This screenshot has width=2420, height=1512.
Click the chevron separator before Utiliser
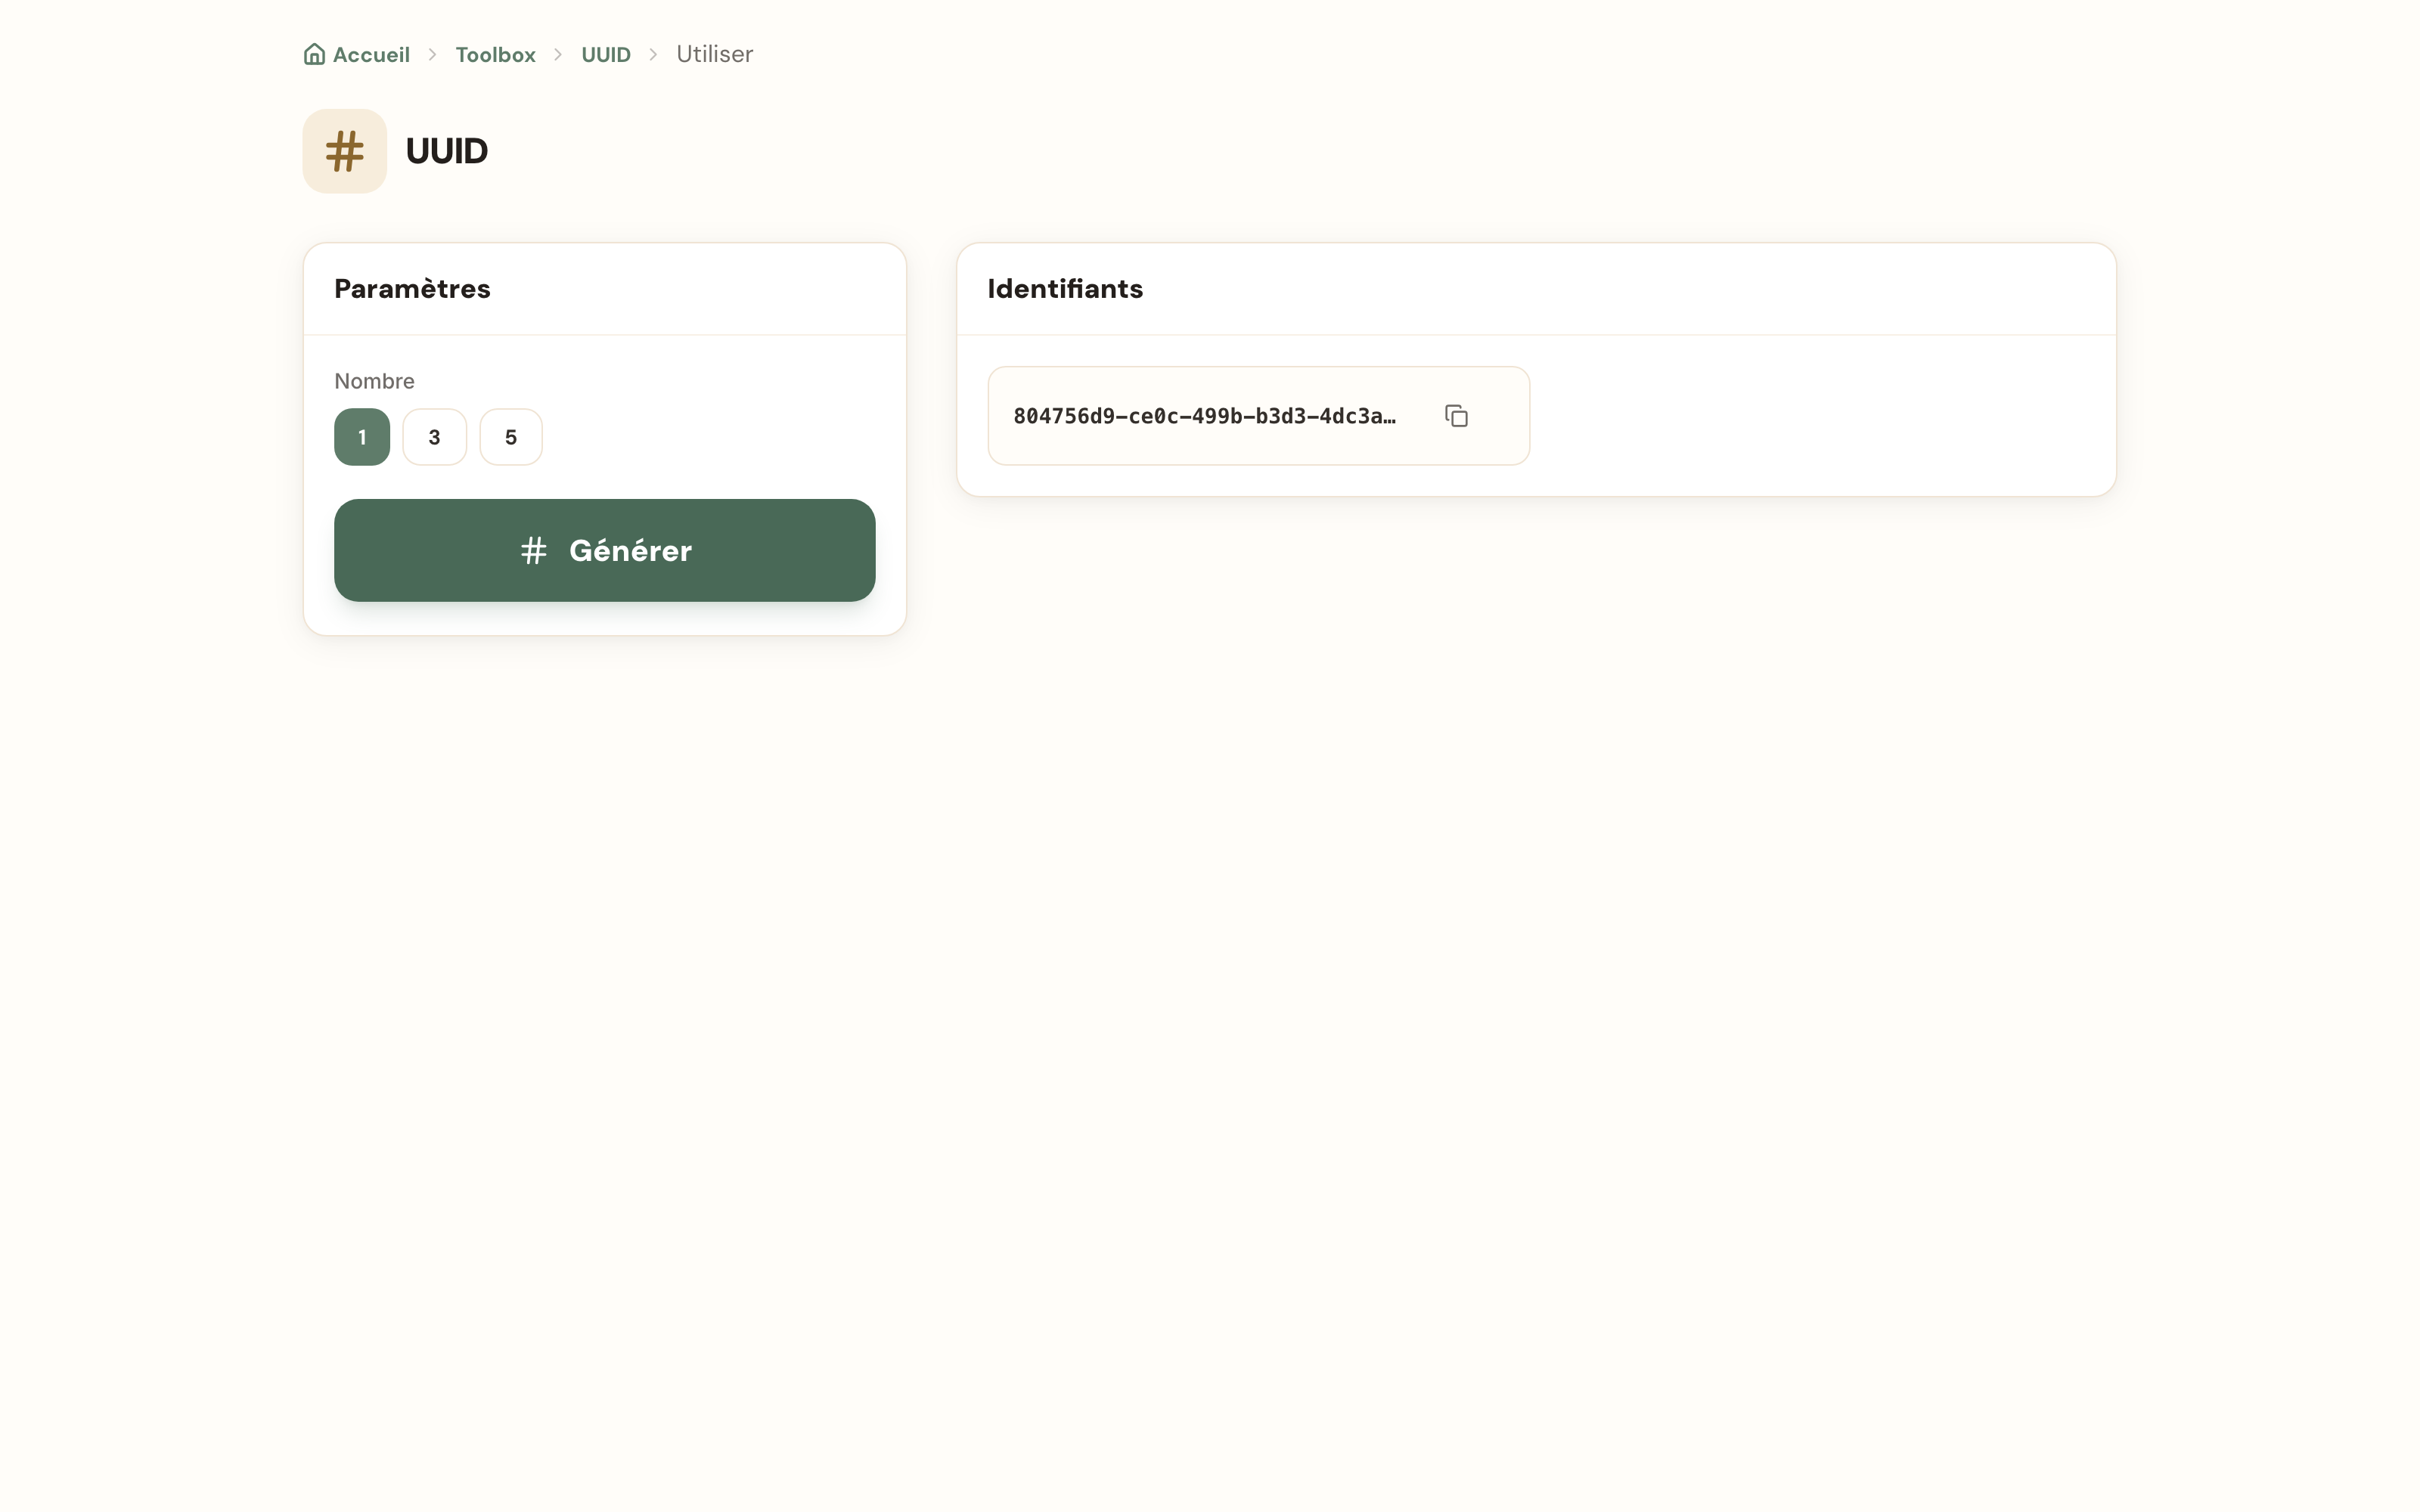click(x=653, y=54)
